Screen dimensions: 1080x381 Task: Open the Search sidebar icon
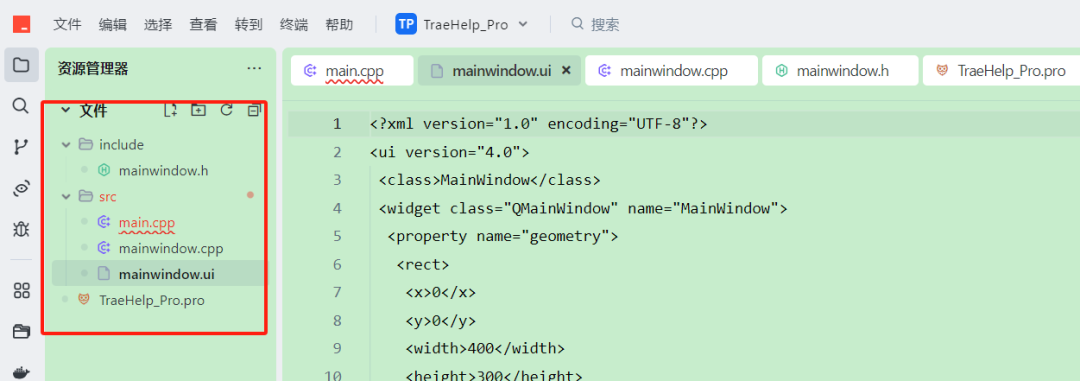(x=21, y=105)
